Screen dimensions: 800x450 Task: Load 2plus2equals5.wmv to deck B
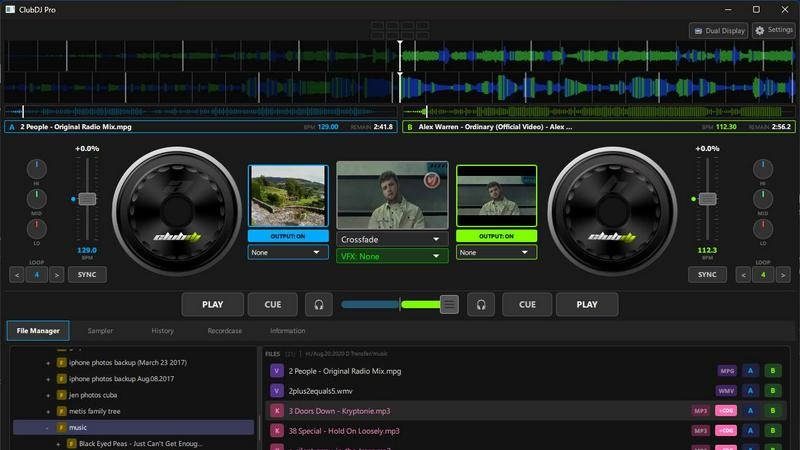coord(772,391)
